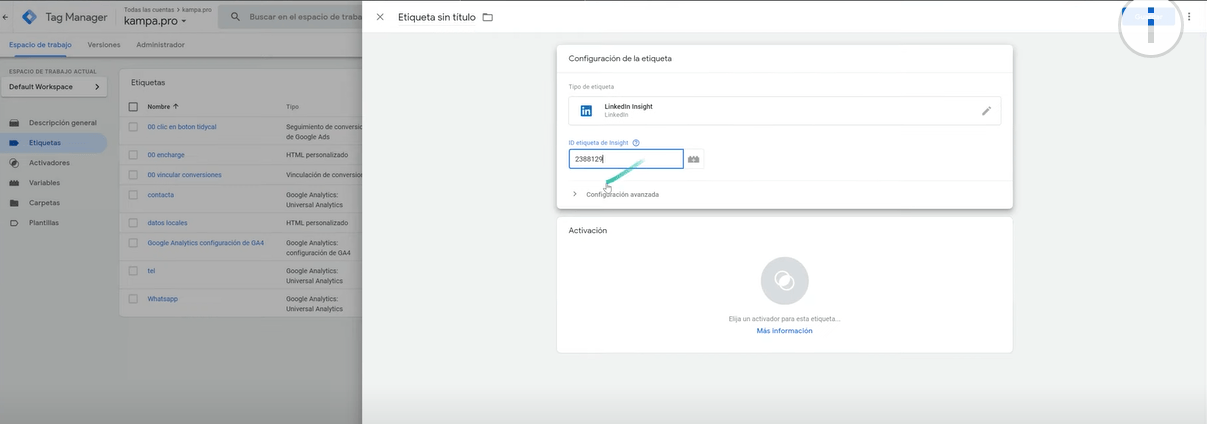Open variable picker beside Insight ID field

(x=694, y=159)
